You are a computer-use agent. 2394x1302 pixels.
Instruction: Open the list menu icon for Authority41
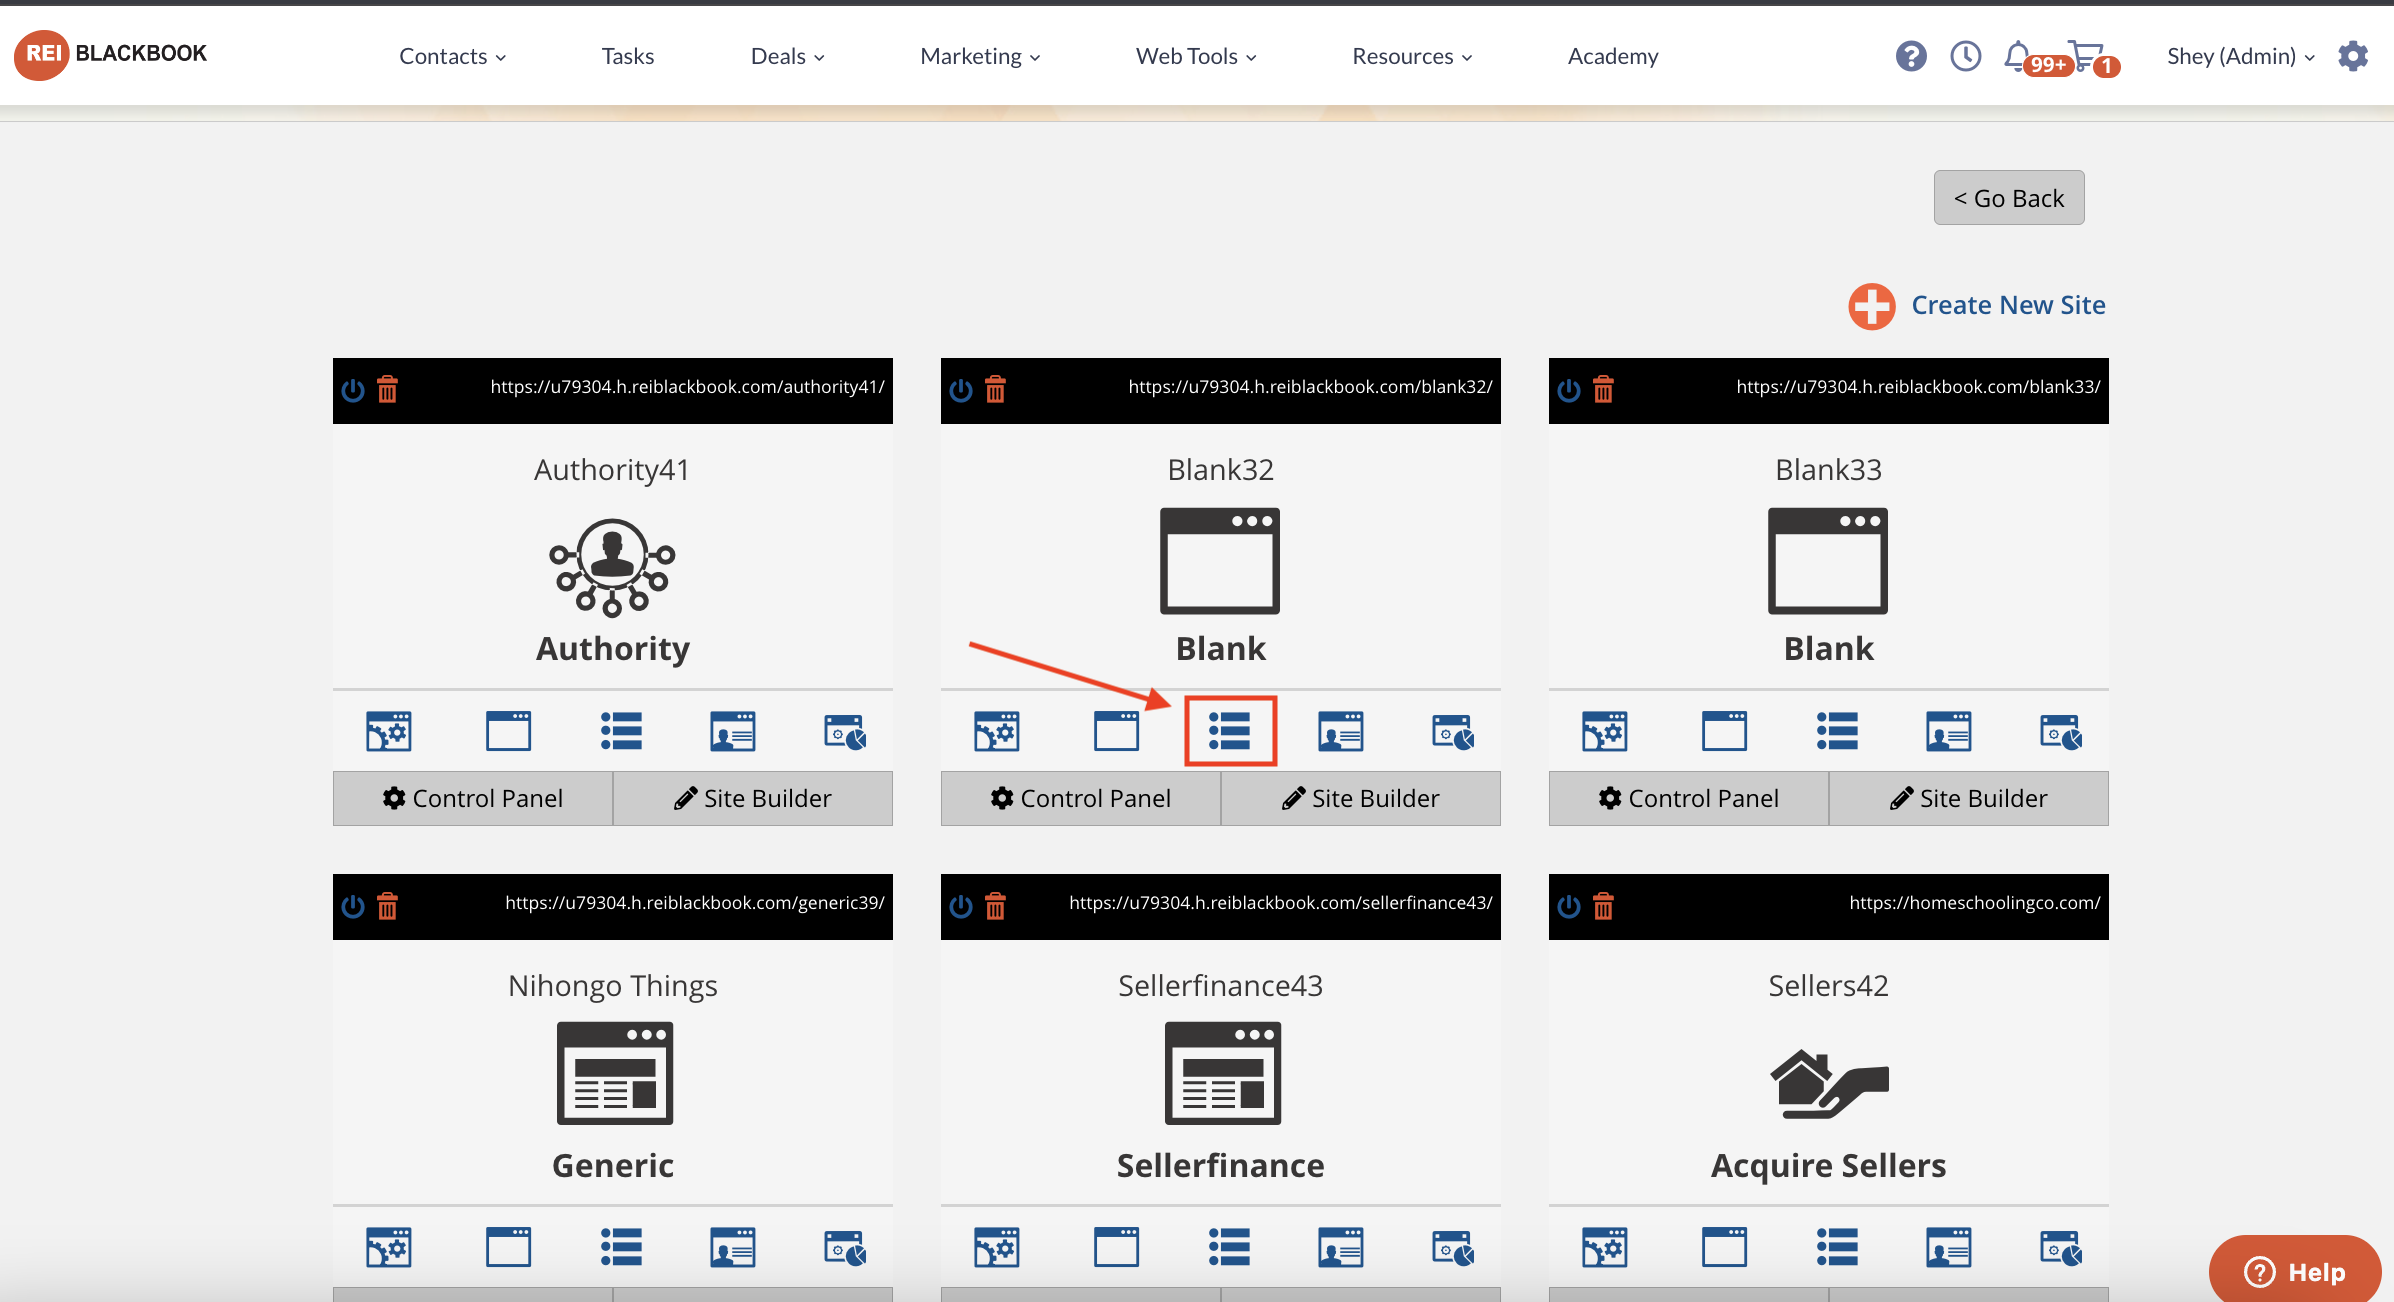pyautogui.click(x=621, y=731)
